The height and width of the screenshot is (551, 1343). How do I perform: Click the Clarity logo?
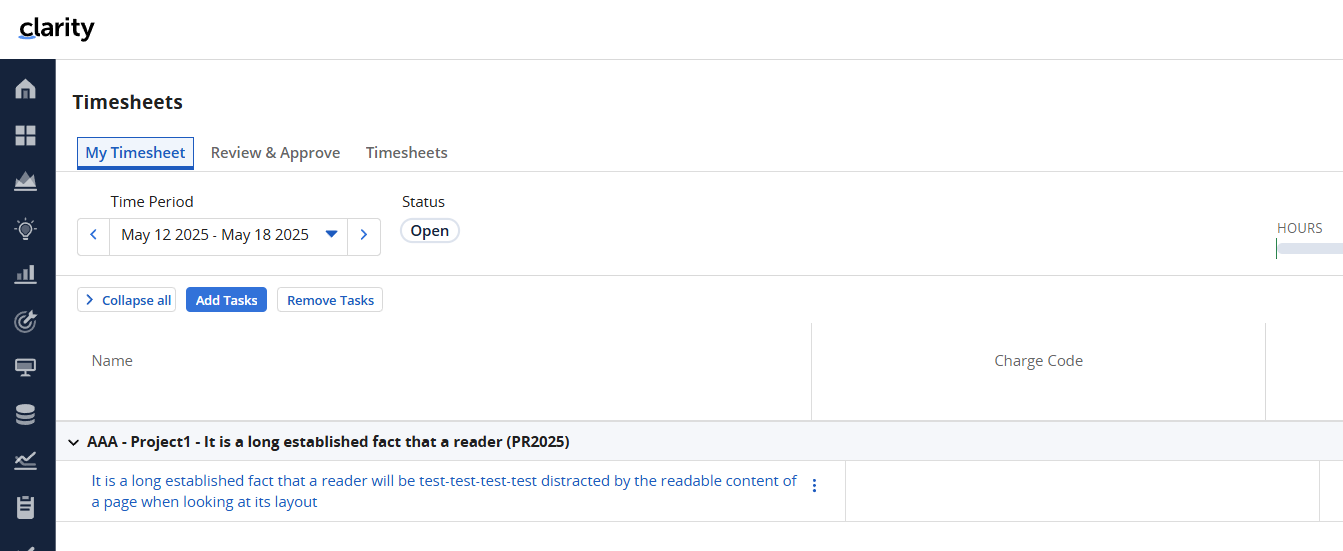click(56, 29)
